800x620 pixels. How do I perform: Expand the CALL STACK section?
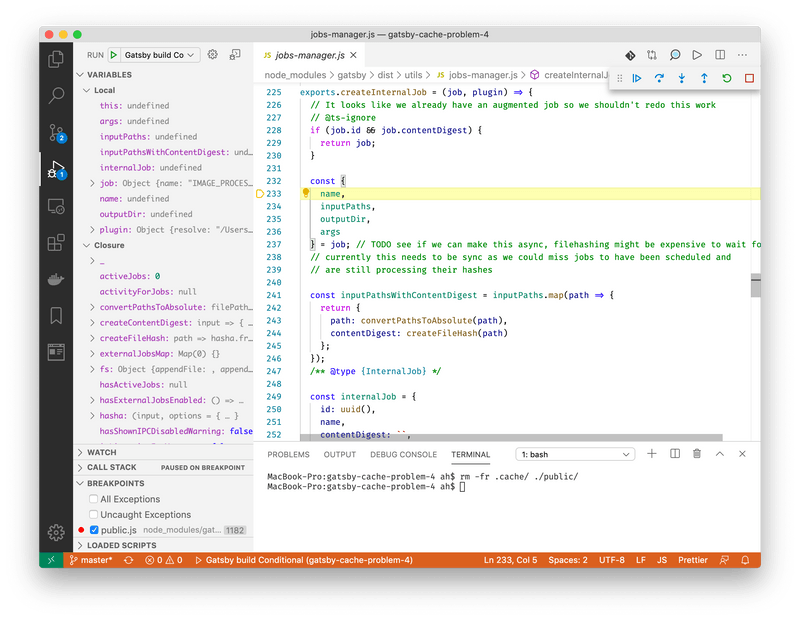tap(80, 467)
